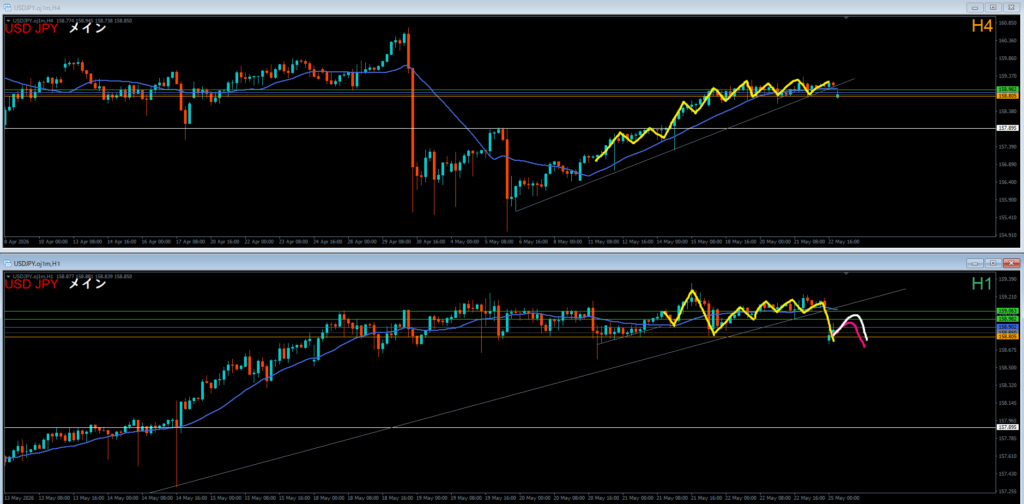This screenshot has width=1024, height=504.
Task: Click the orange H4 timeframe label
Action: coord(982,26)
